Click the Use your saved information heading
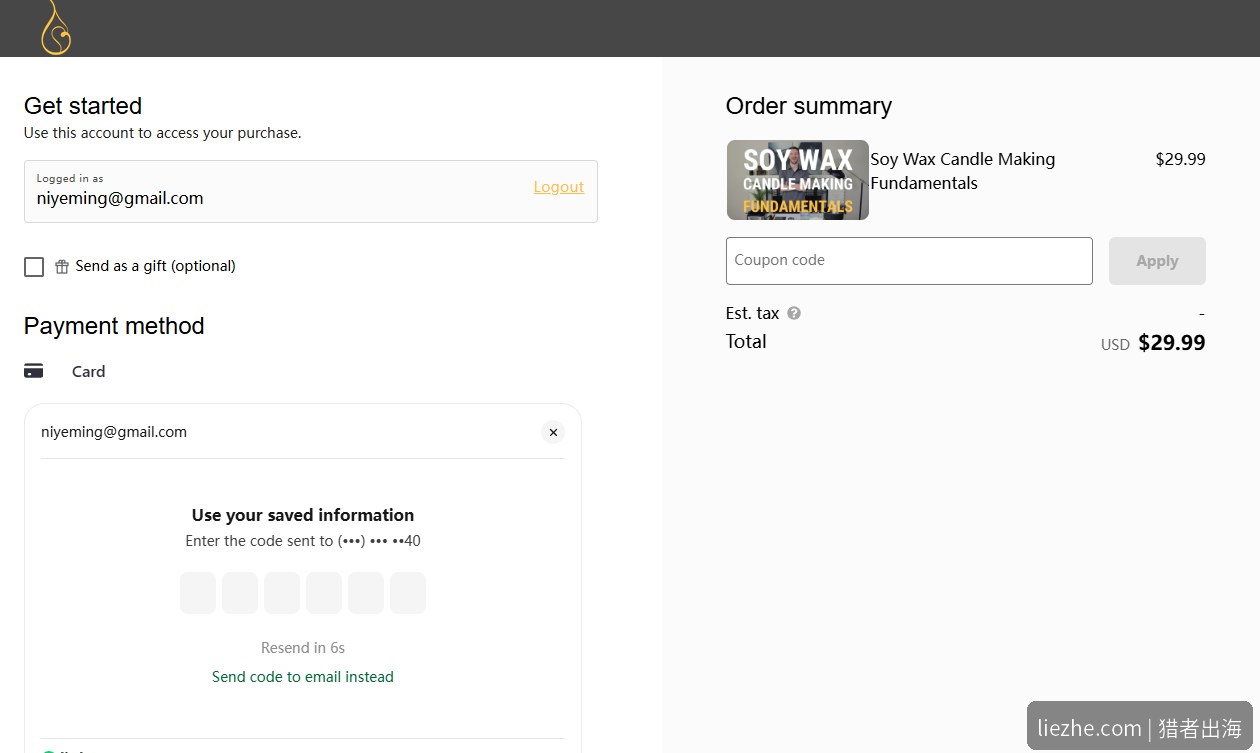The height and width of the screenshot is (753, 1260). click(303, 515)
